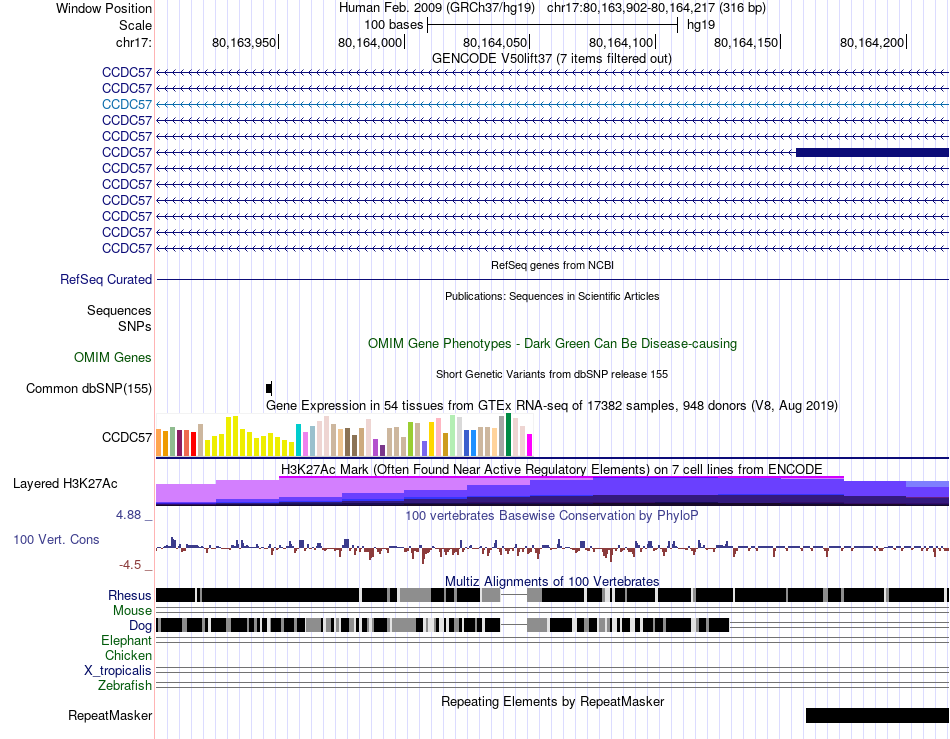Image resolution: width=950 pixels, height=739 pixels.
Task: Click the 80,164,100 ruler coordinate
Action: [621, 42]
